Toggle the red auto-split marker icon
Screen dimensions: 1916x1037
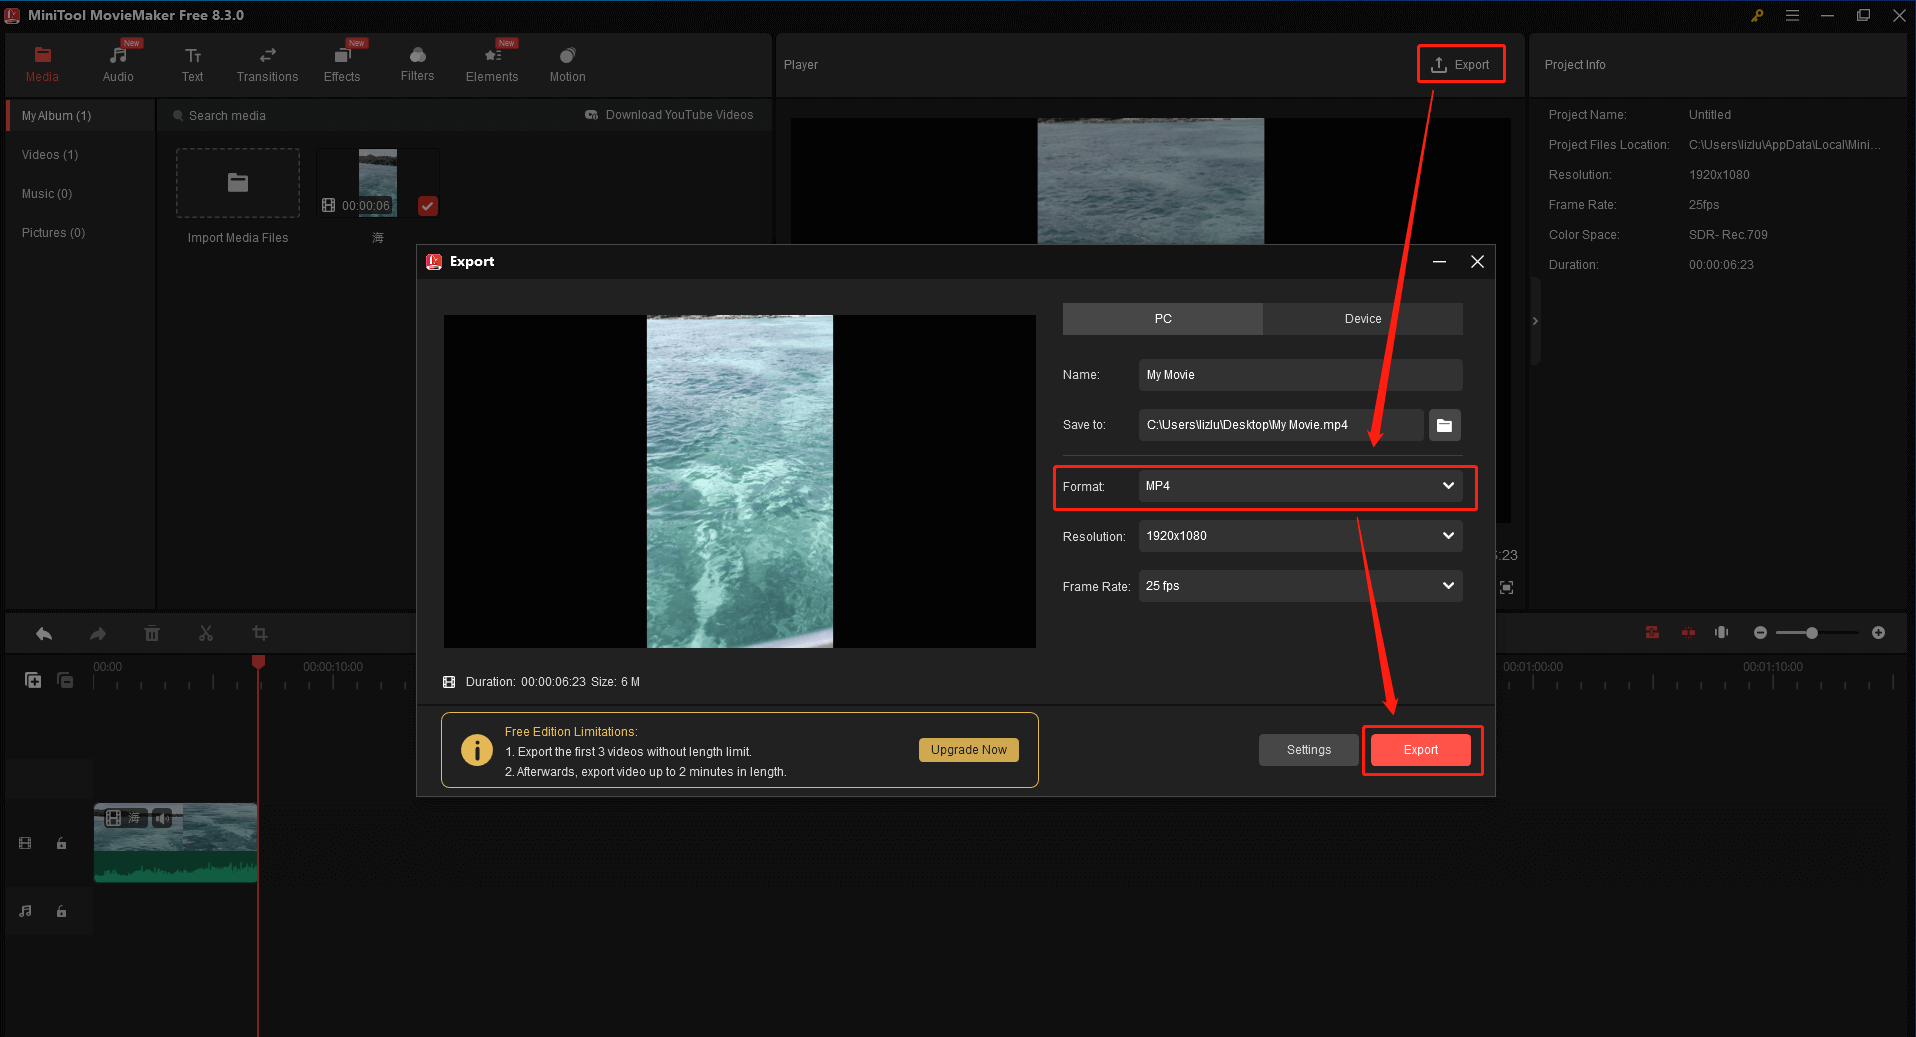(x=1688, y=633)
